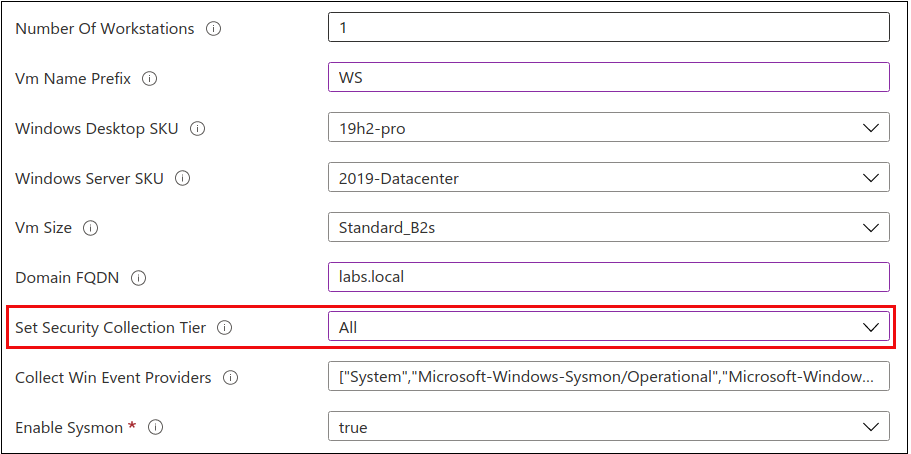Viewport: 911px width, 454px height.
Task: Click the Enable Sysmon info icon
Action: click(156, 428)
